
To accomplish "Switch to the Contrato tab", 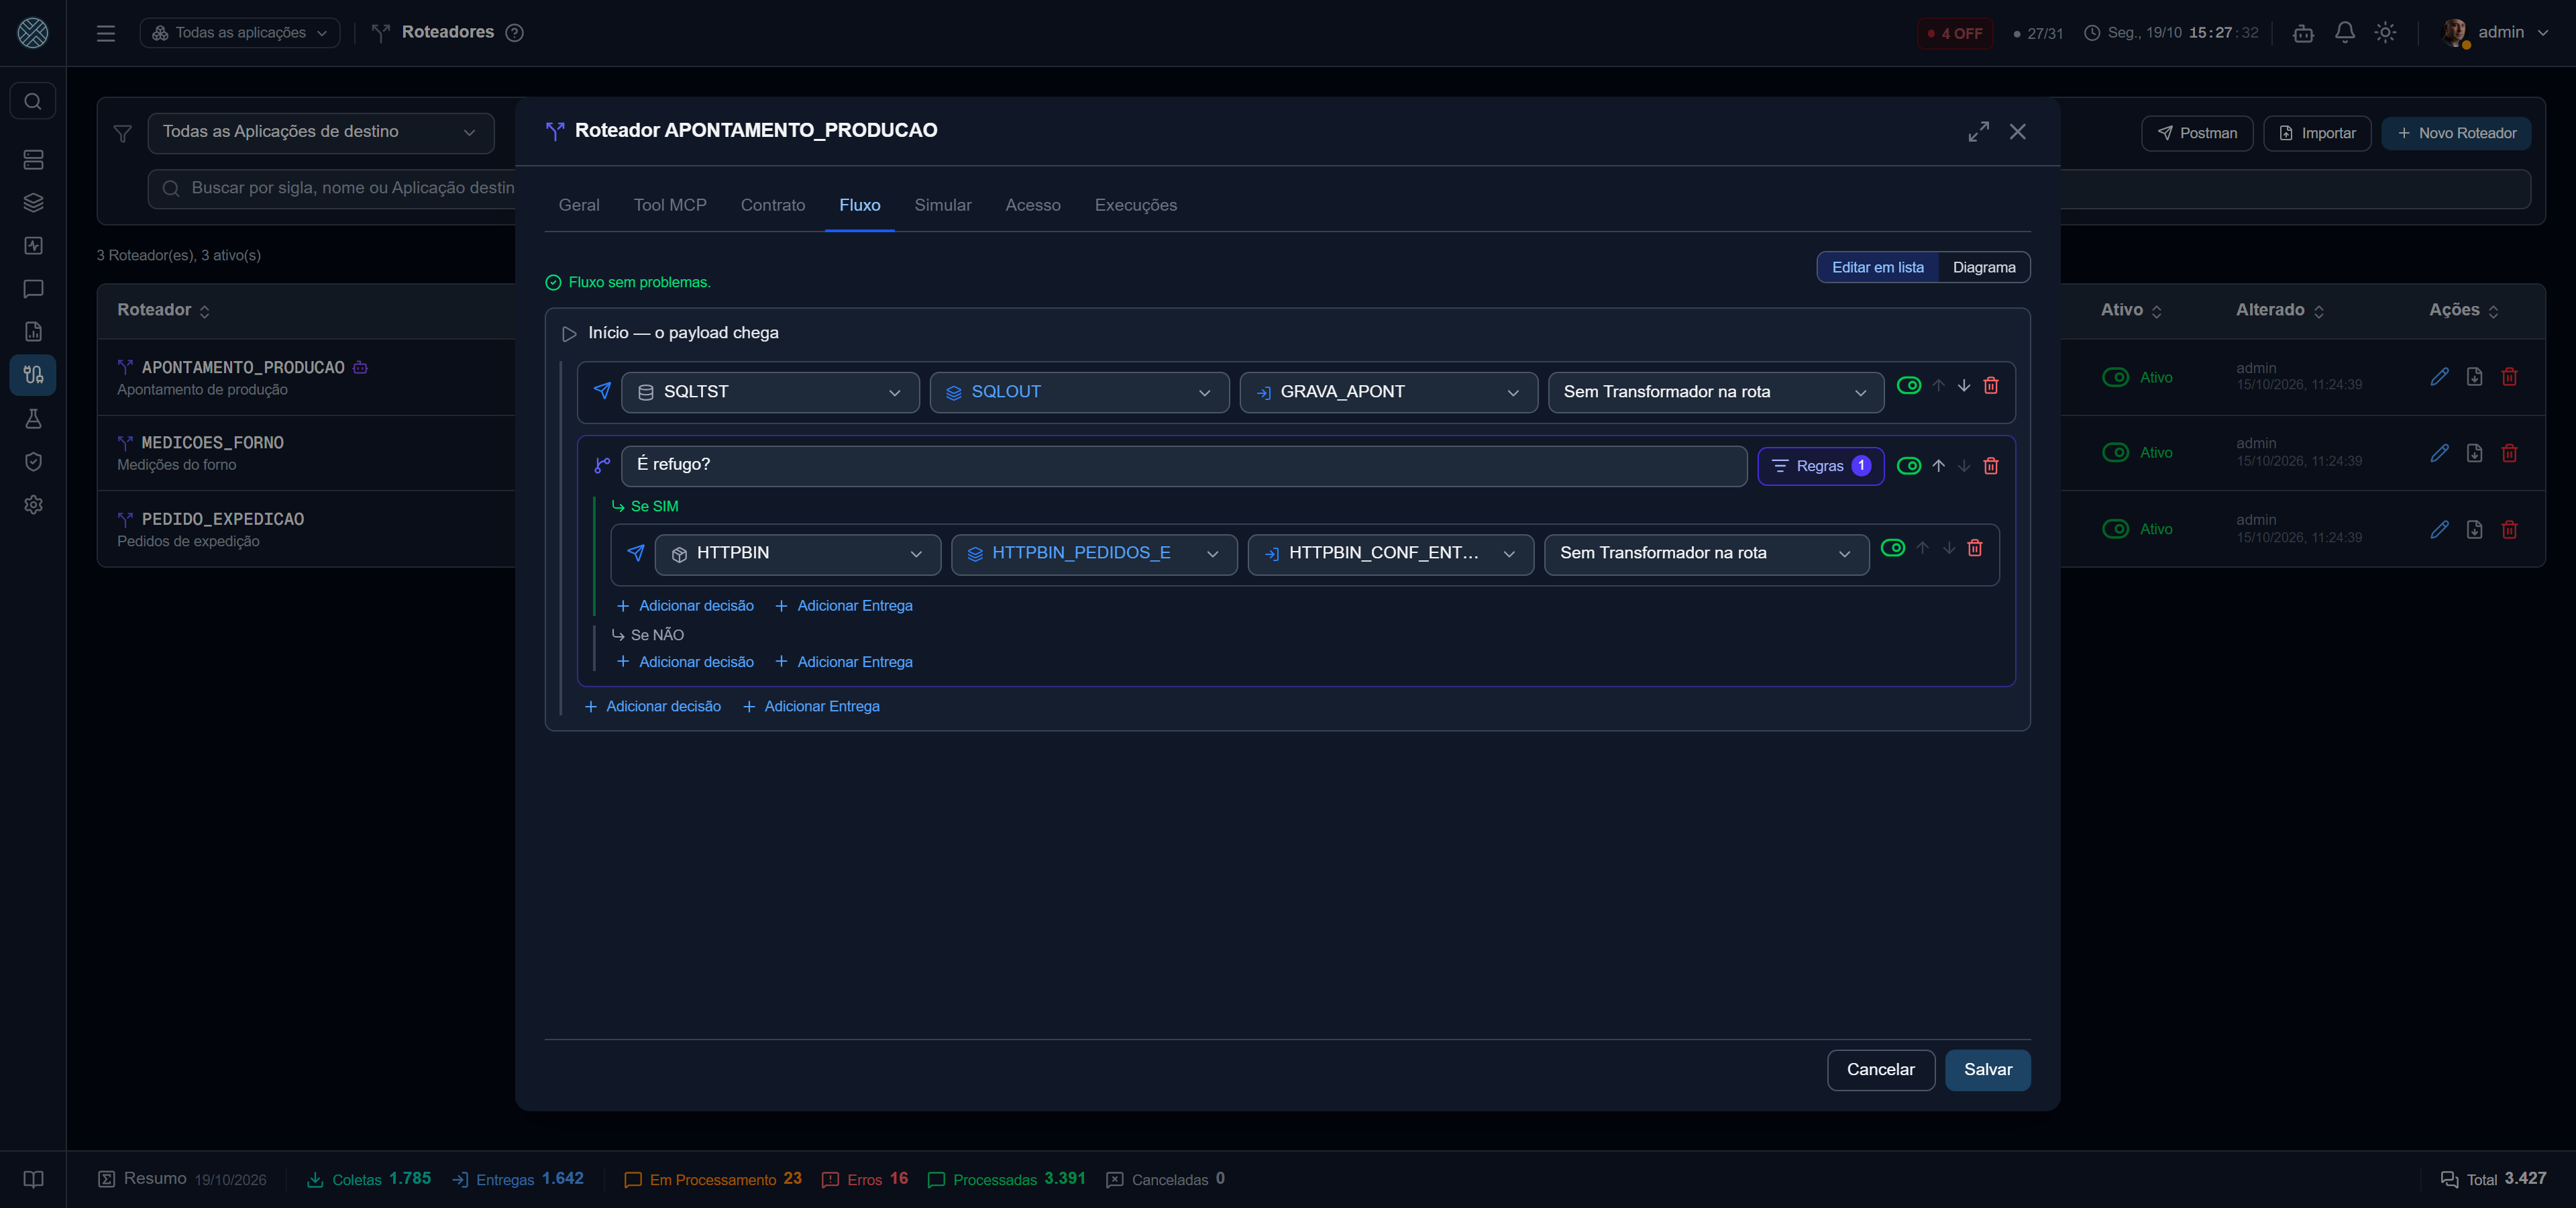I will 772,205.
